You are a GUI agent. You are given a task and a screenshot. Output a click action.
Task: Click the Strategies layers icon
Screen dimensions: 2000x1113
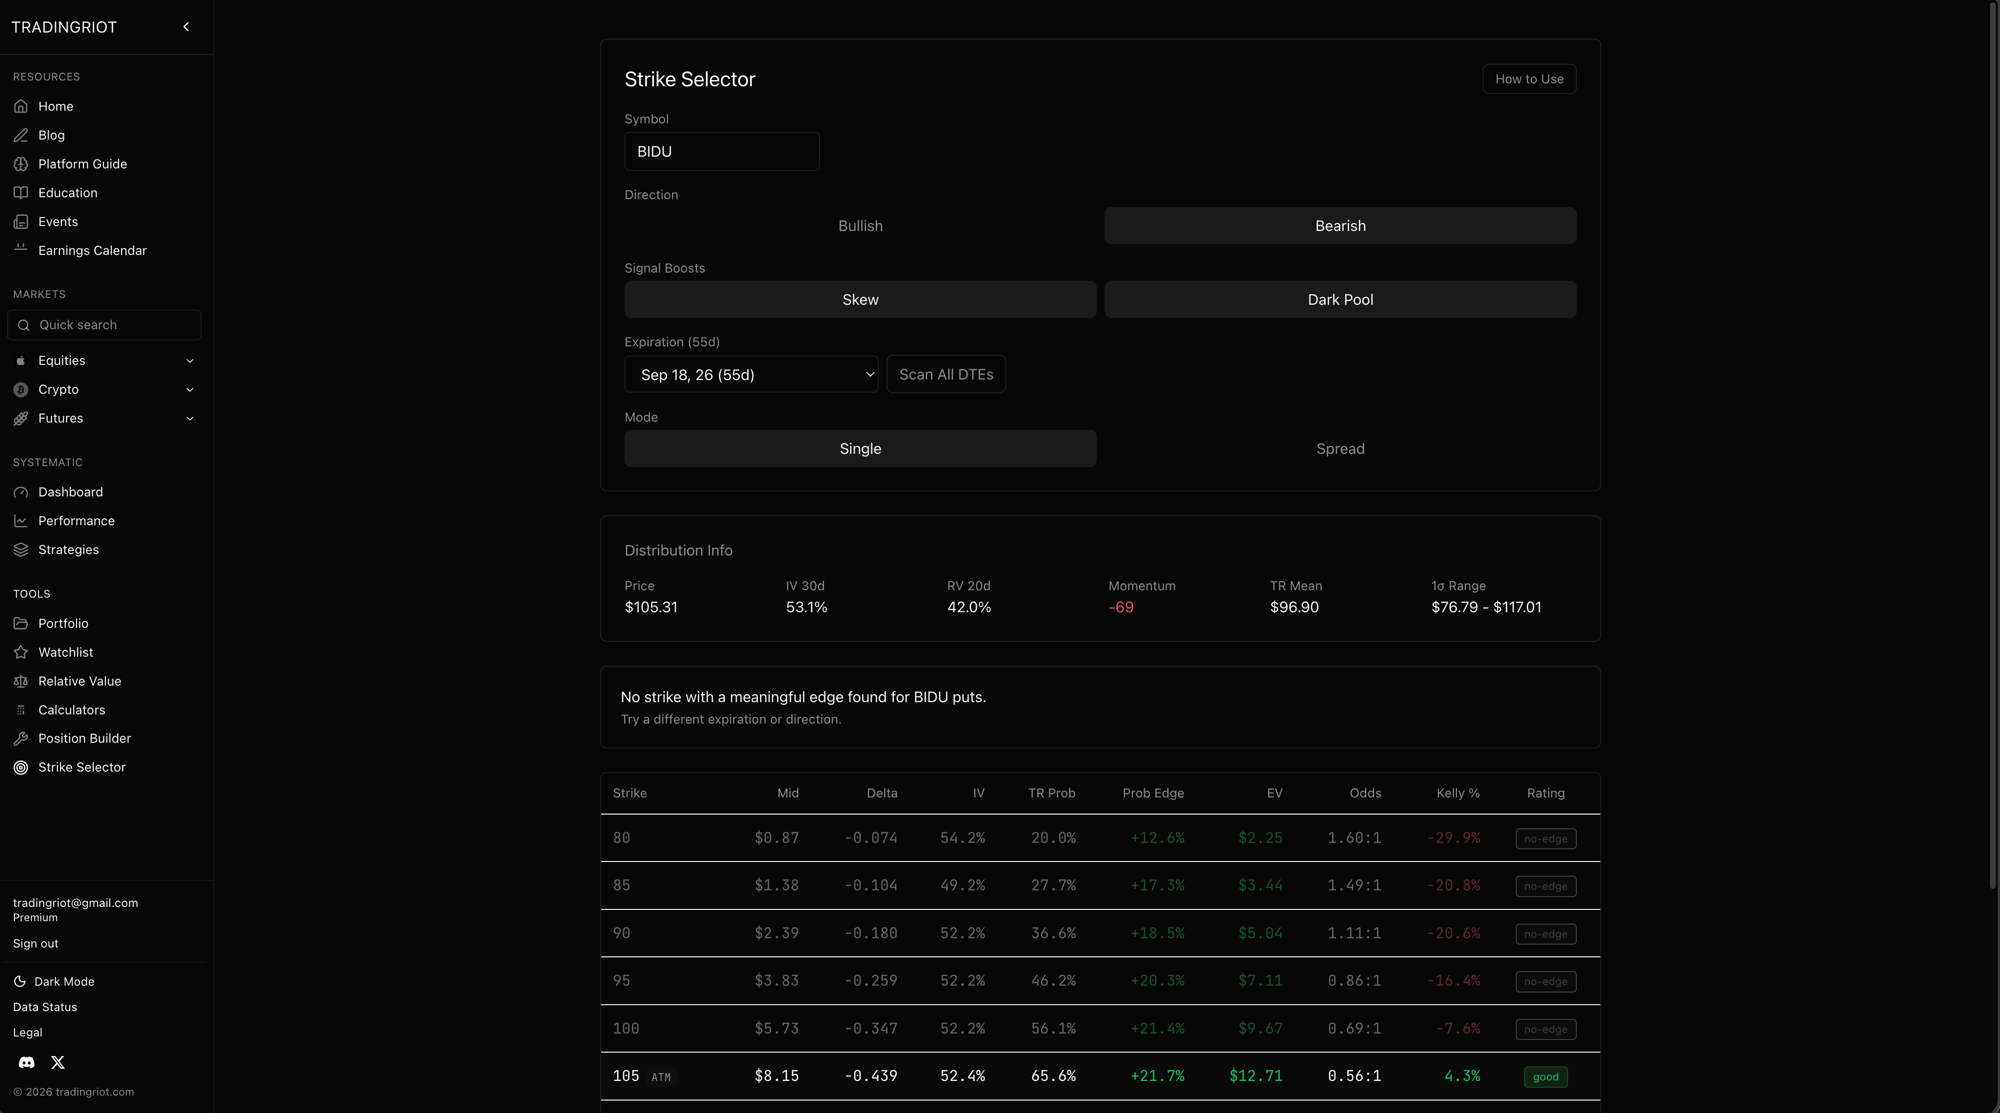21,550
